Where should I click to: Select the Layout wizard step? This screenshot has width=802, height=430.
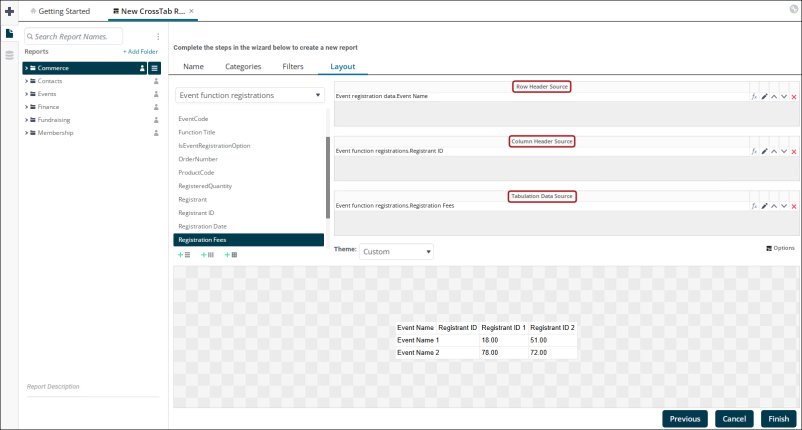click(x=342, y=66)
